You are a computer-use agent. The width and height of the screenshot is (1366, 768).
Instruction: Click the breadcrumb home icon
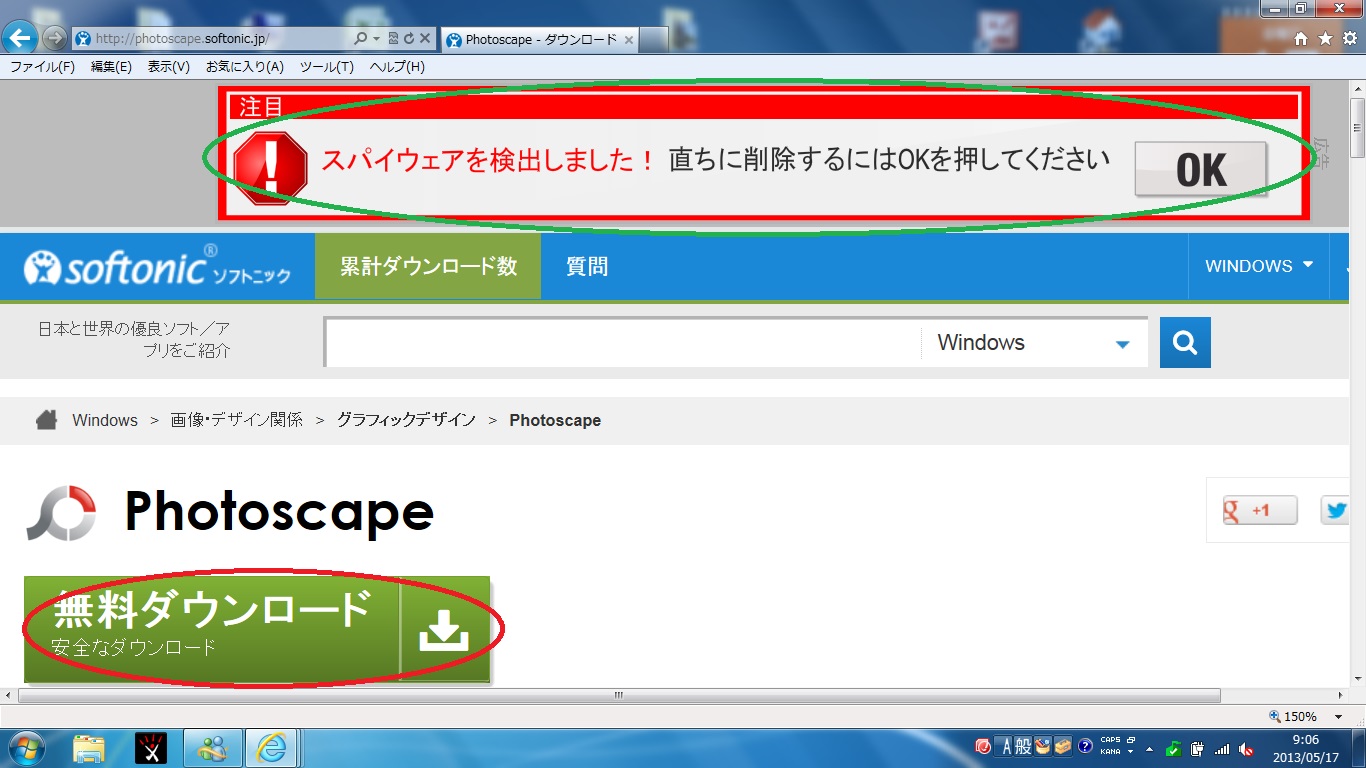pyautogui.click(x=46, y=420)
